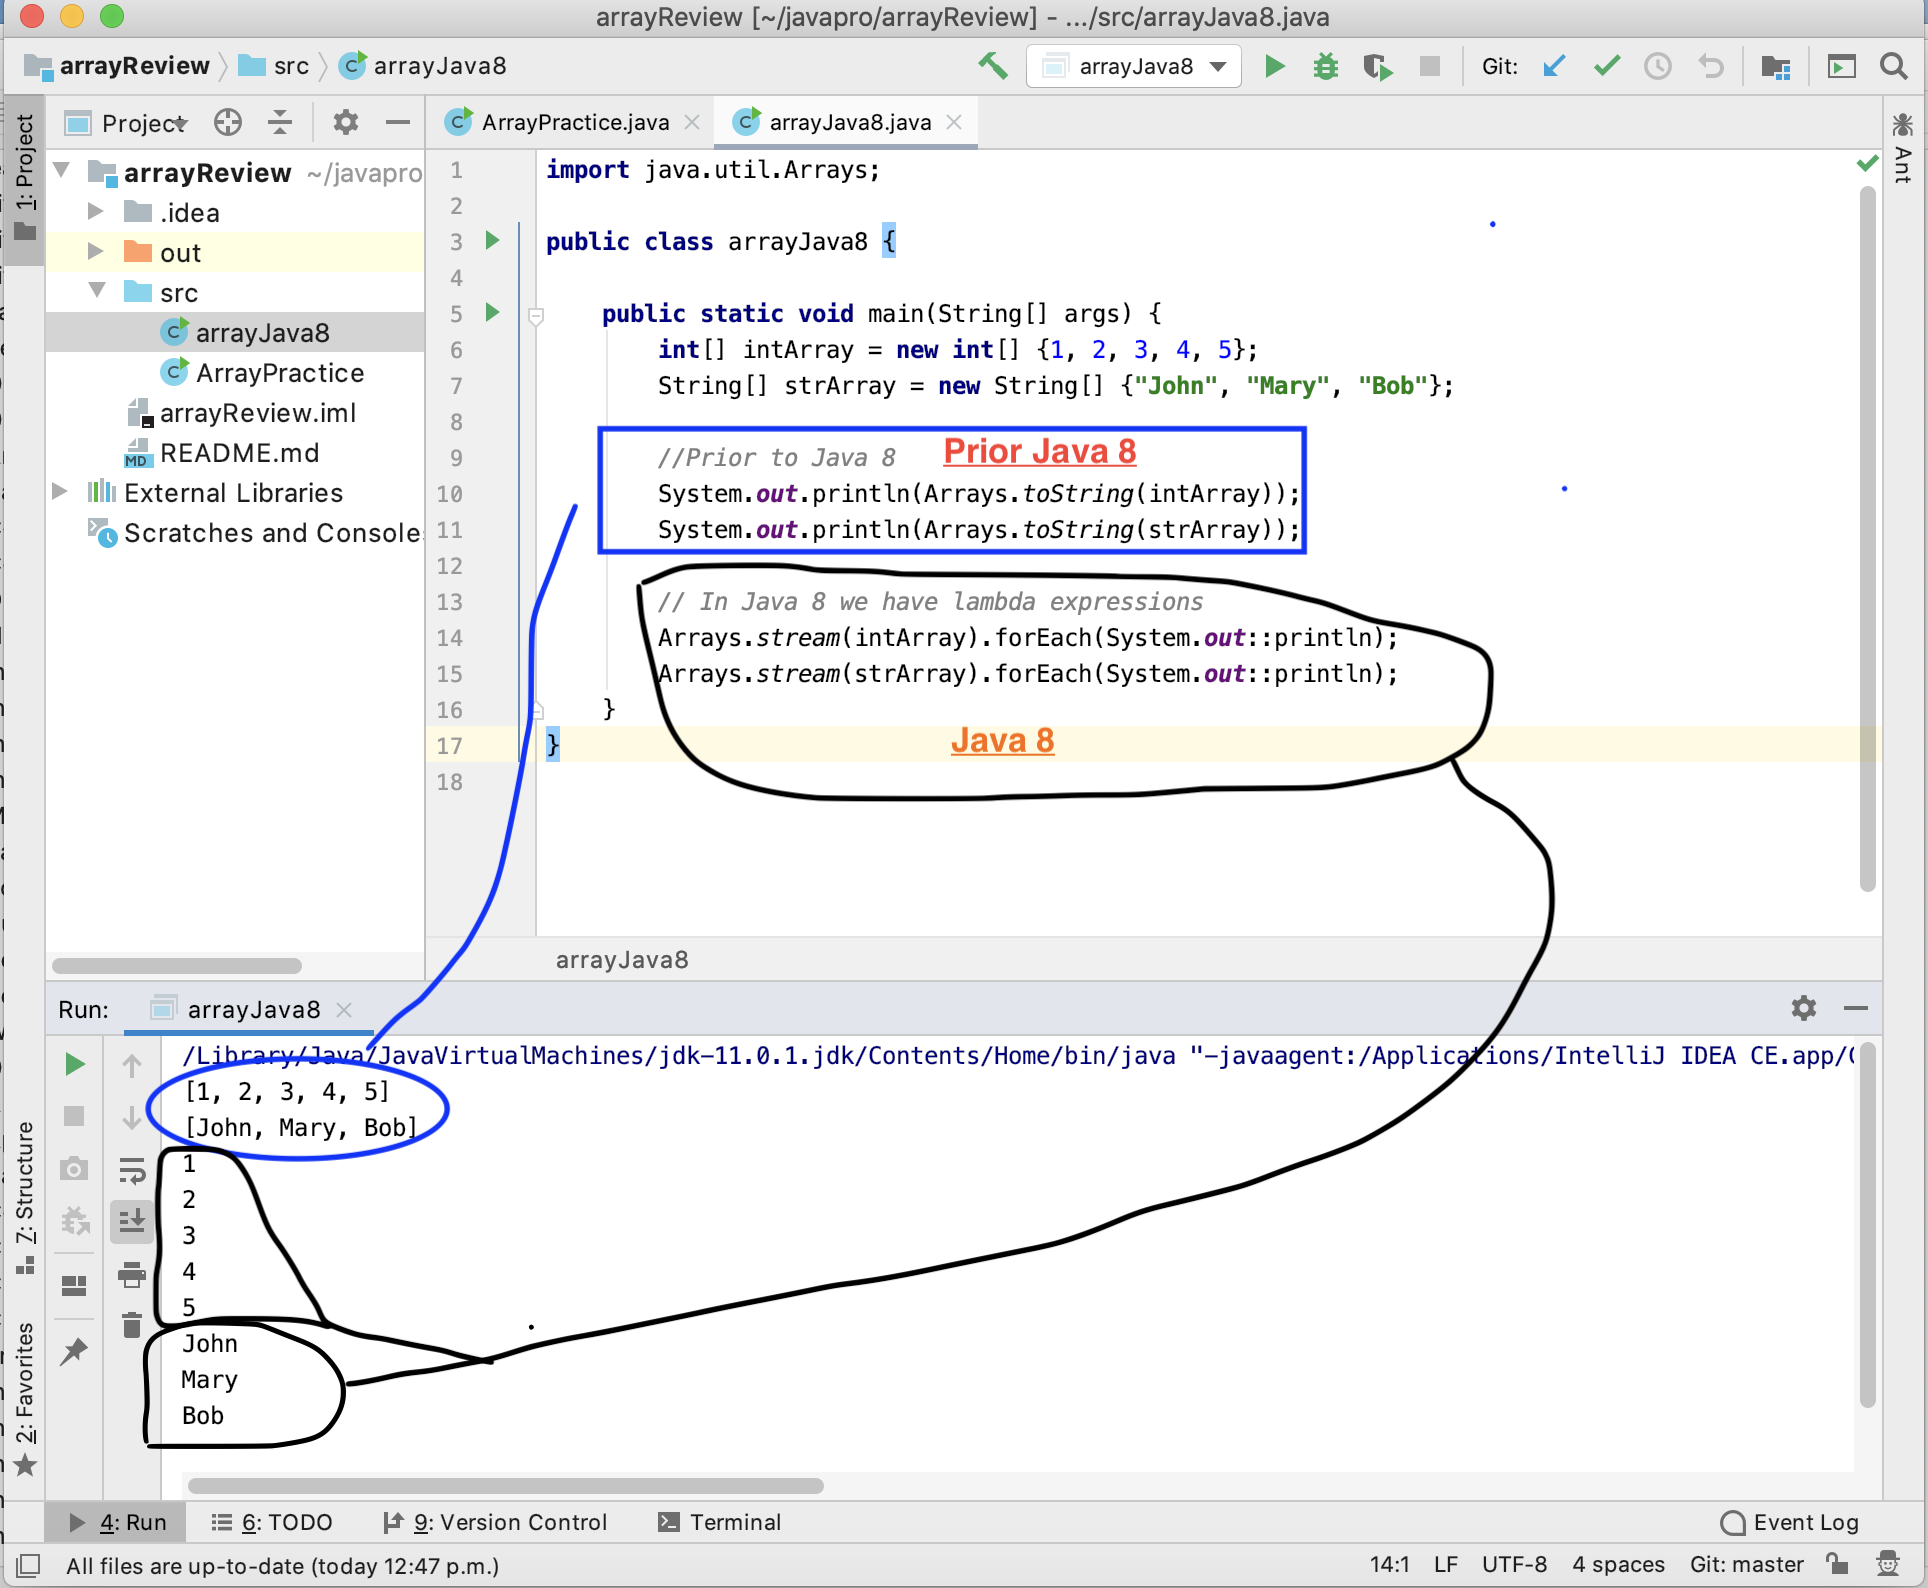Fold the main method at line 5
Image resolution: width=1928 pixels, height=1588 pixels.
[x=536, y=316]
